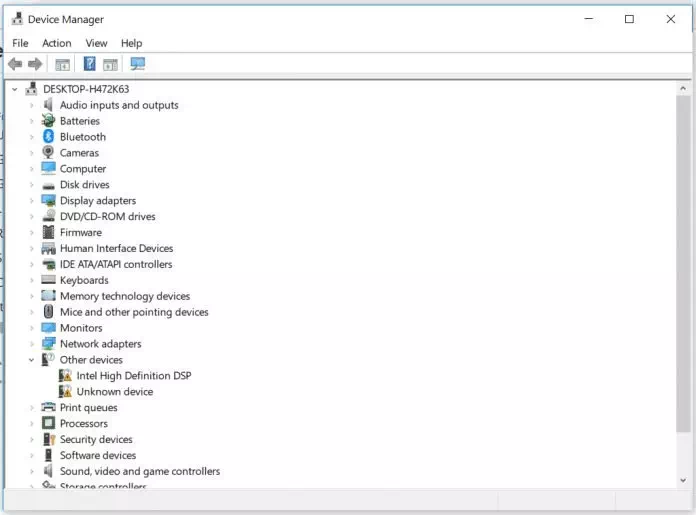Open the Help toolbar icon with question mark
This screenshot has width=696, height=515.
(x=90, y=64)
